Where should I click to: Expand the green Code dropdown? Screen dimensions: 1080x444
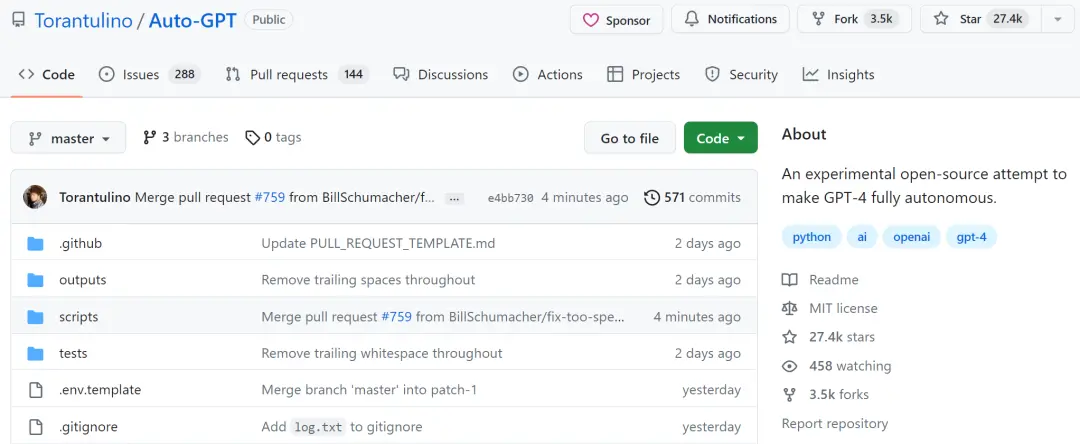[x=720, y=138]
